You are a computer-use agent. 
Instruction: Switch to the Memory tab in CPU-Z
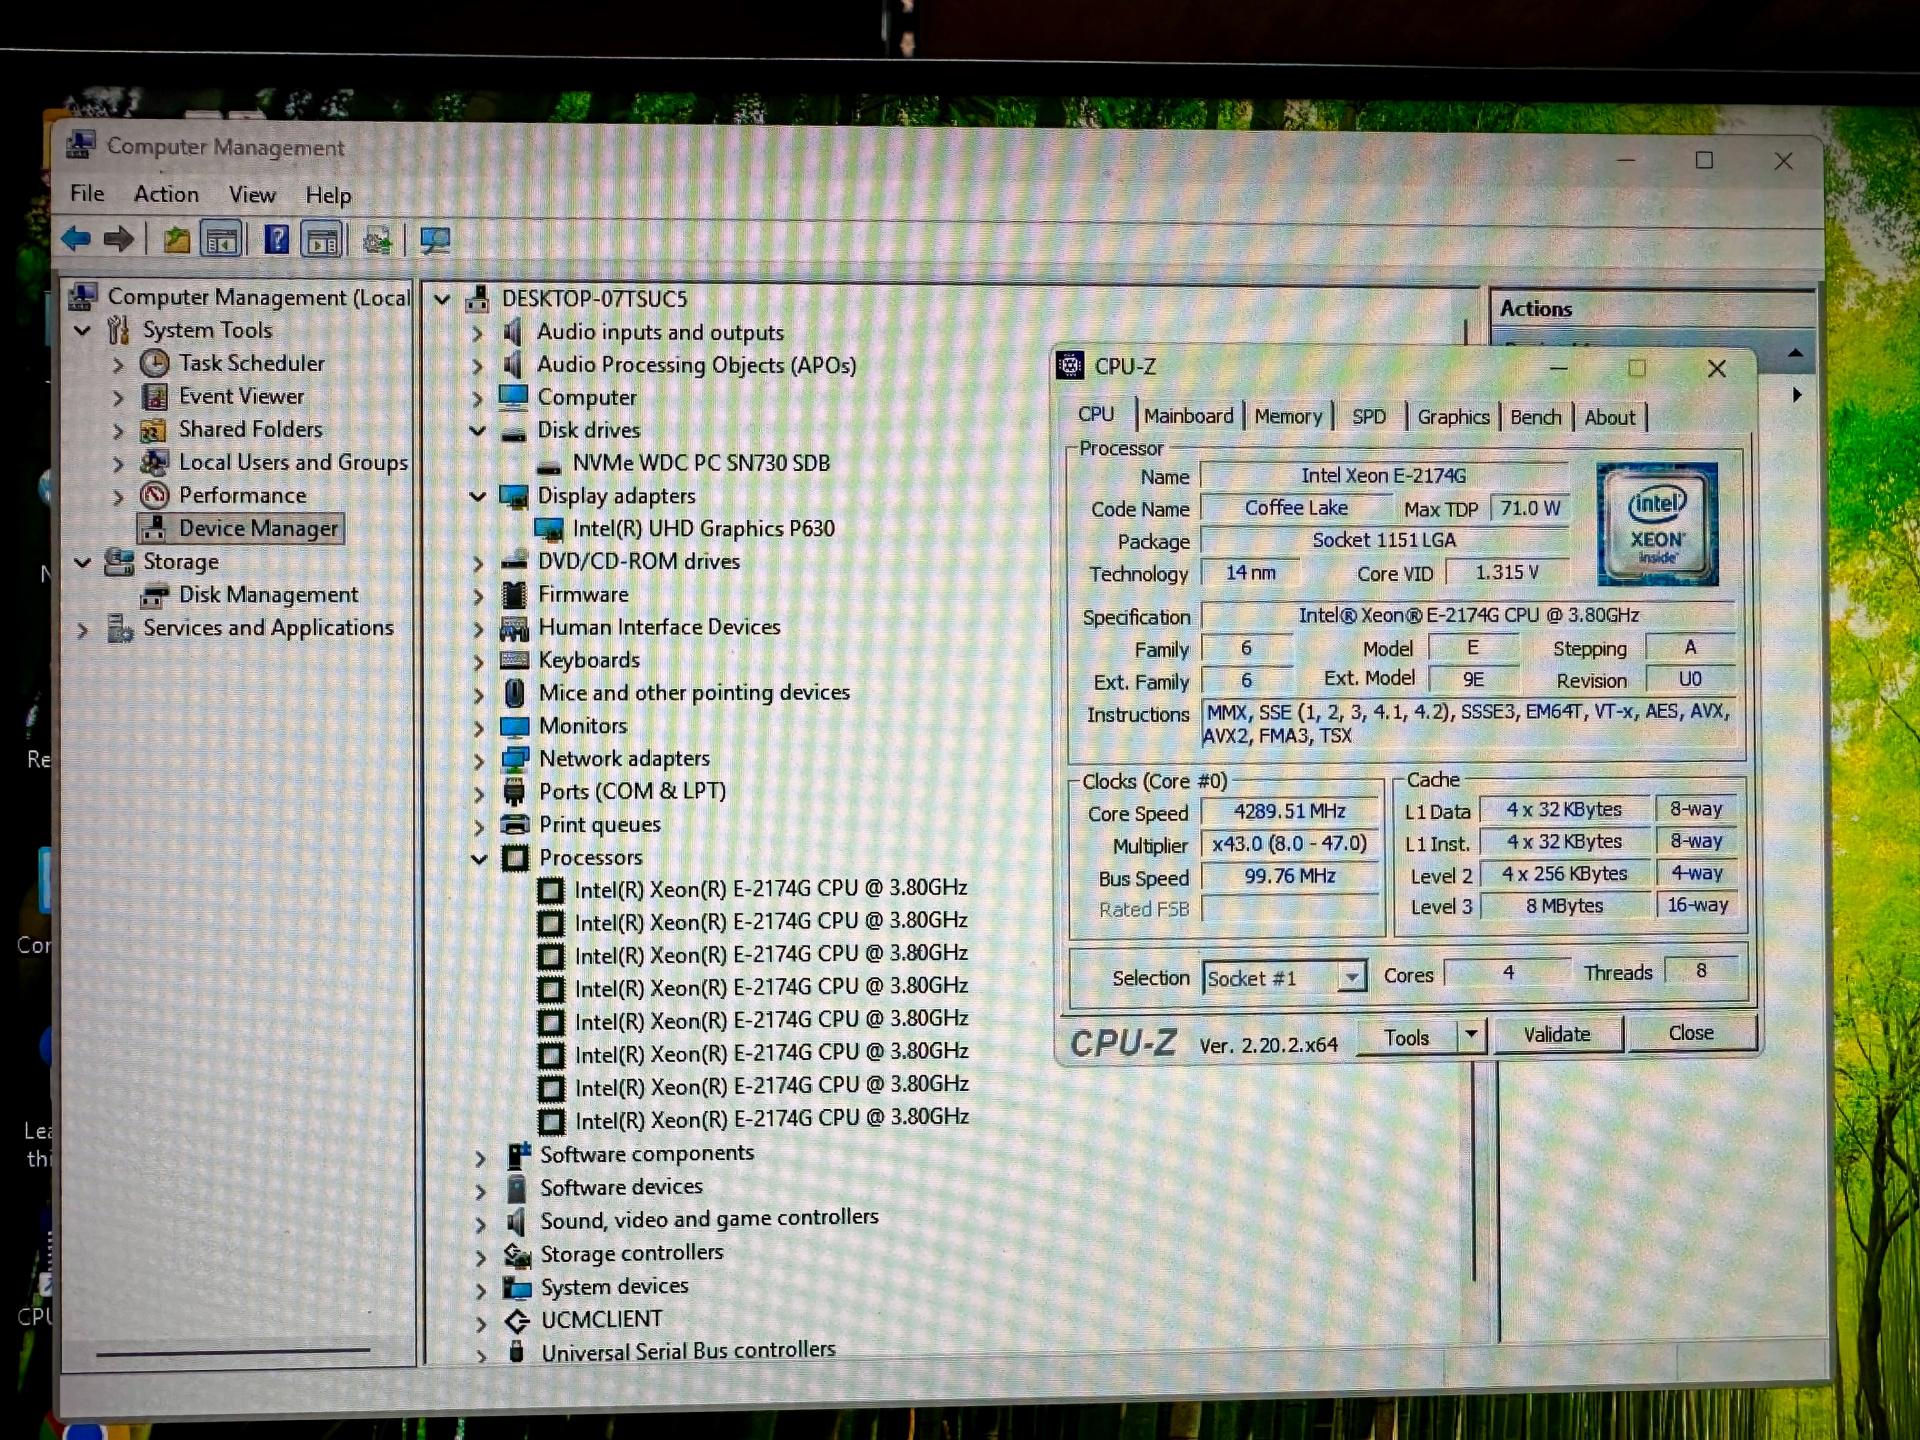click(x=1288, y=417)
